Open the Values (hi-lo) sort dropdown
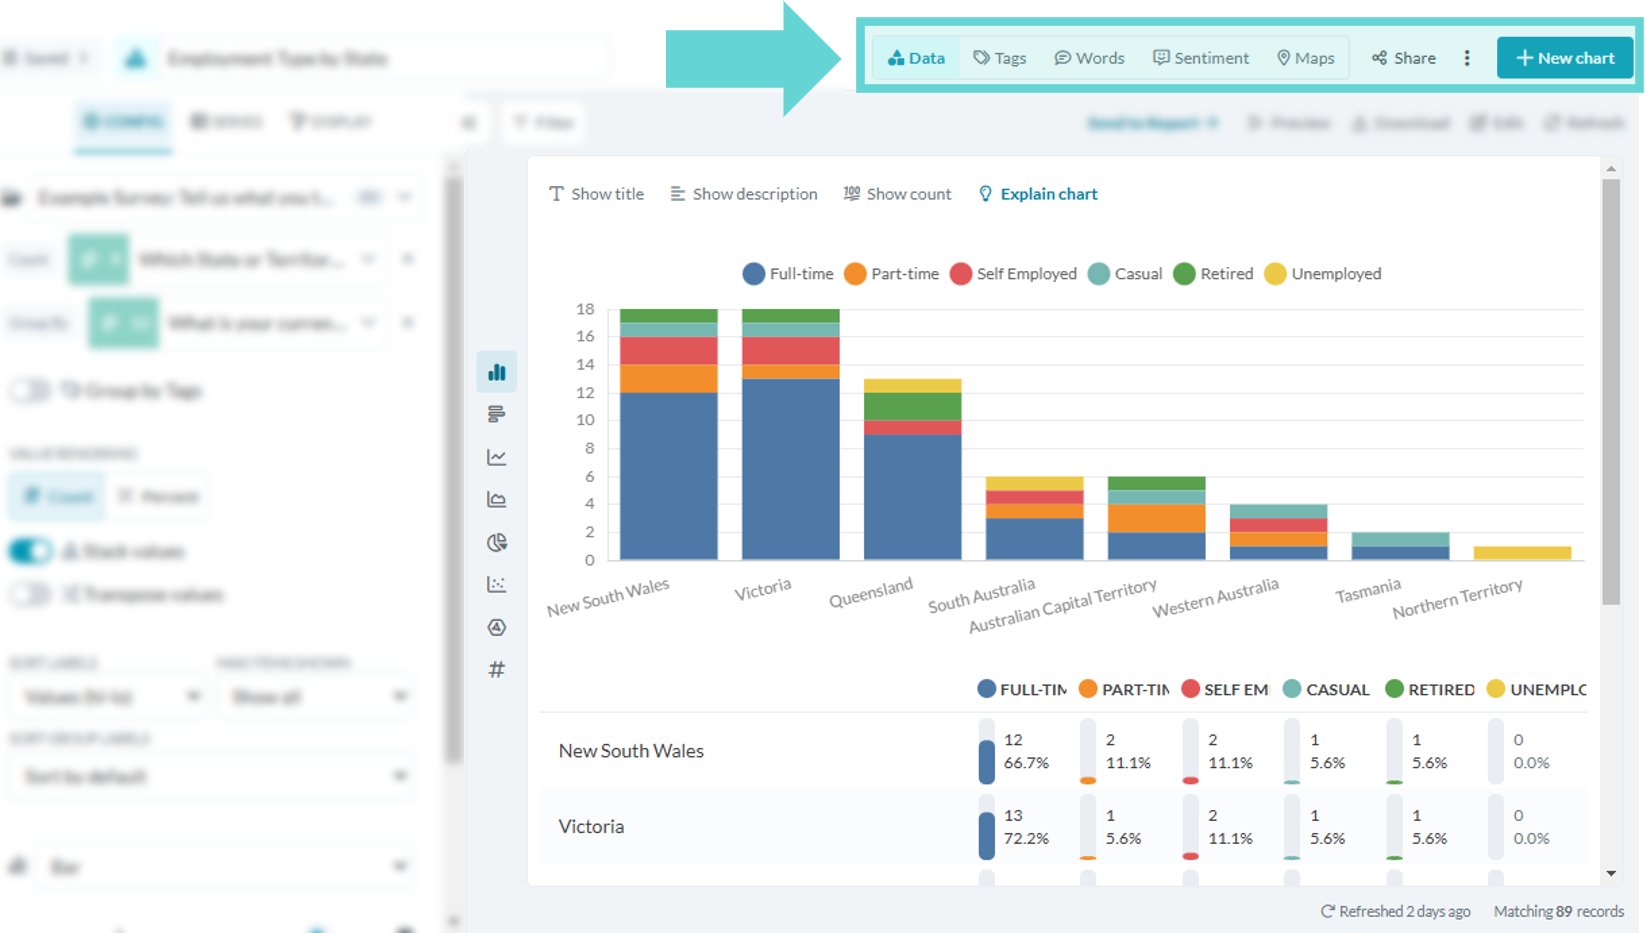The width and height of the screenshot is (1645, 933). click(109, 696)
